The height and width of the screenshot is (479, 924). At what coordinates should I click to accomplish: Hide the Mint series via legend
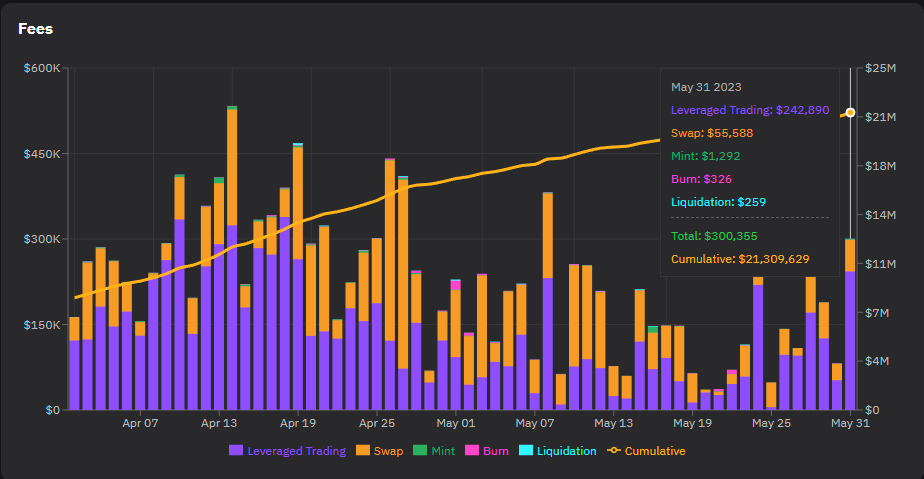click(x=434, y=451)
